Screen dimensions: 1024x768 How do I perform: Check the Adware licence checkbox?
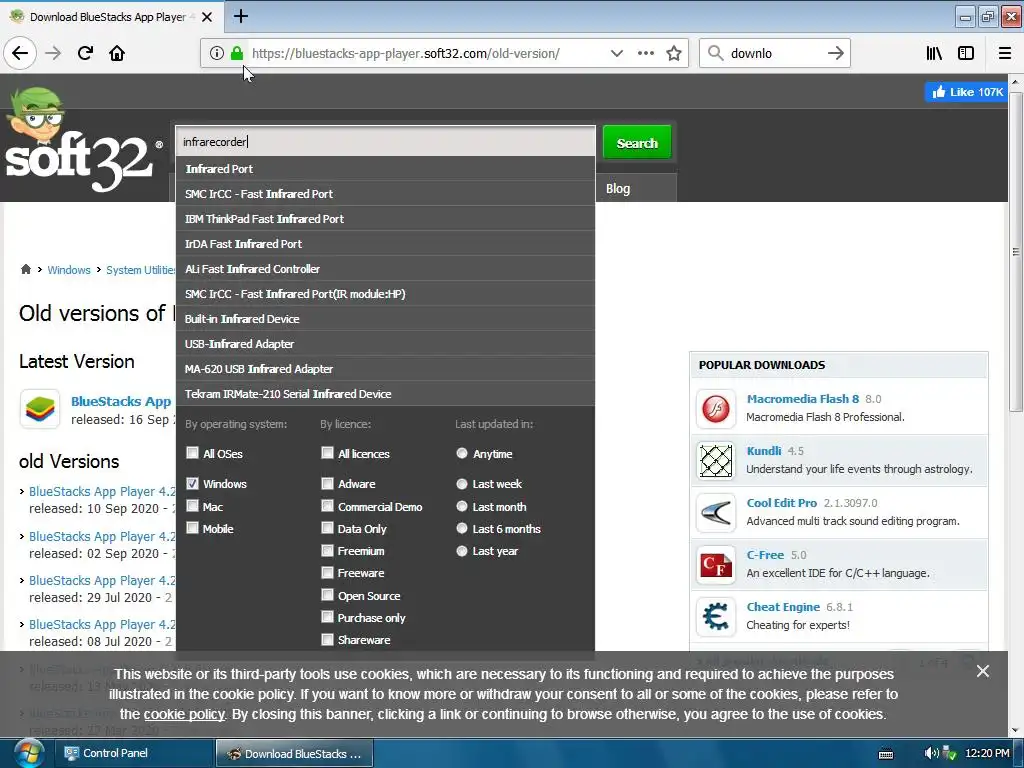pos(327,483)
